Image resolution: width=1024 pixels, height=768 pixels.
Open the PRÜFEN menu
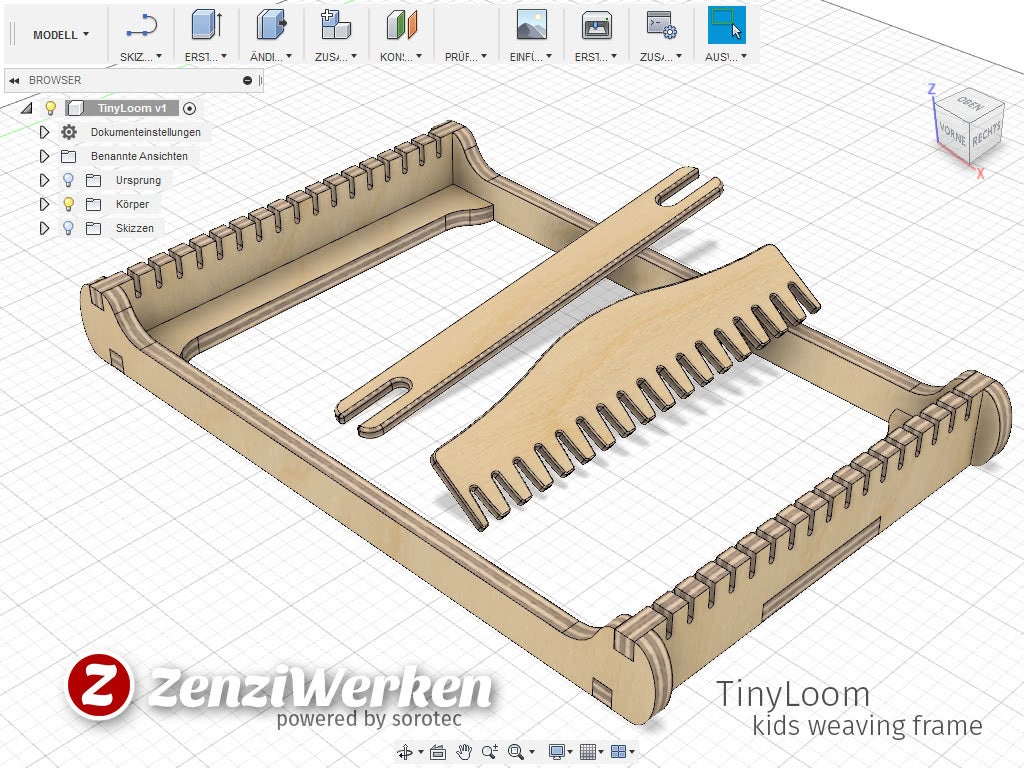[466, 57]
